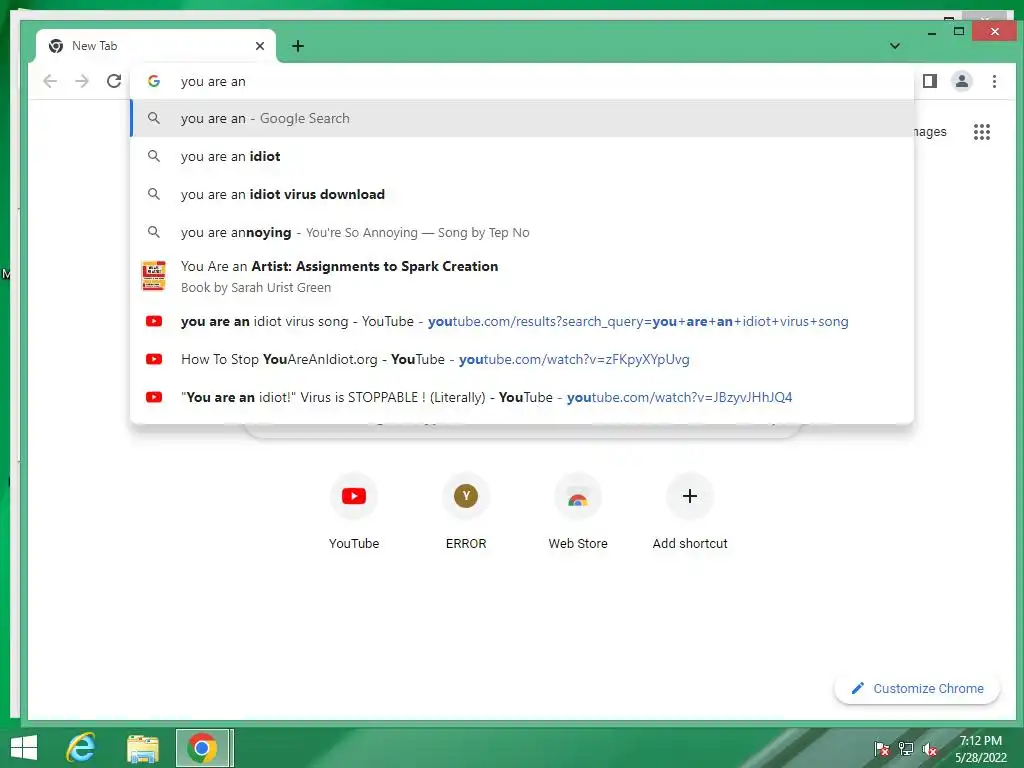The image size is (1024, 768).
Task: Open 'How To Stop YouAreAnIdiot.org' YouTube link
Action: 522,359
